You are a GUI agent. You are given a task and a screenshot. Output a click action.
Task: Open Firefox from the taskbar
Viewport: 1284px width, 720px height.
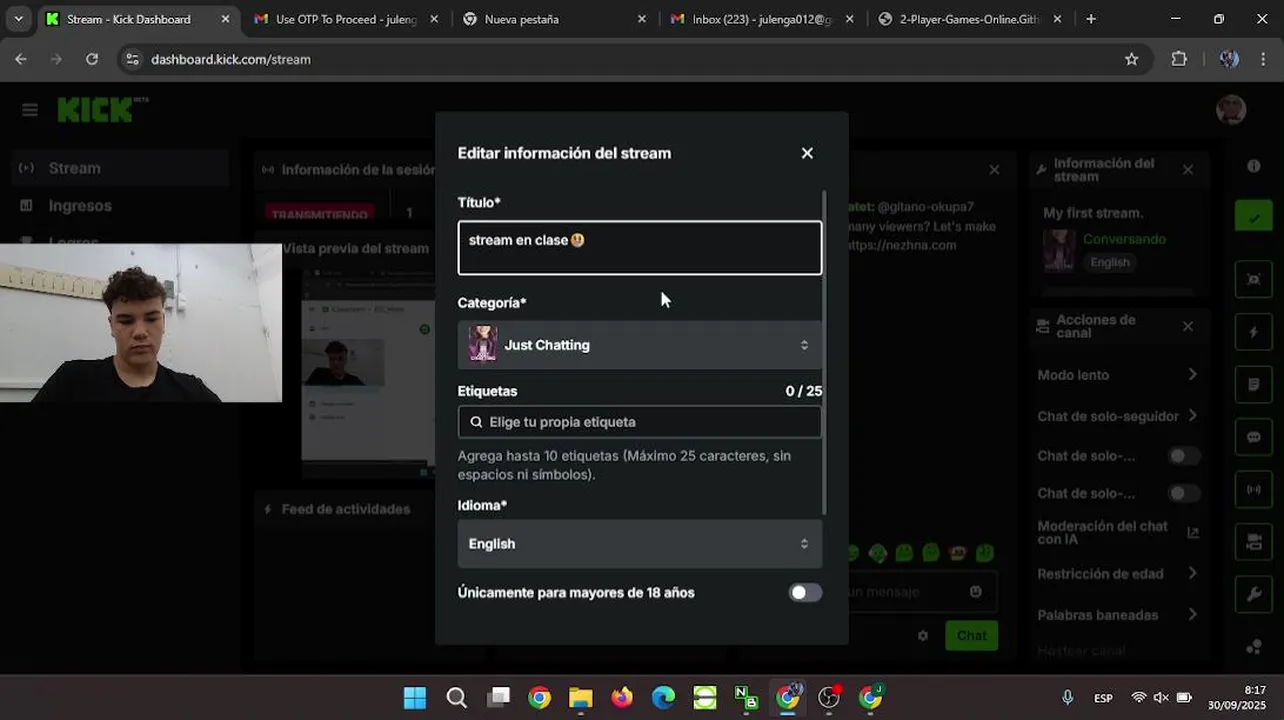(622, 698)
